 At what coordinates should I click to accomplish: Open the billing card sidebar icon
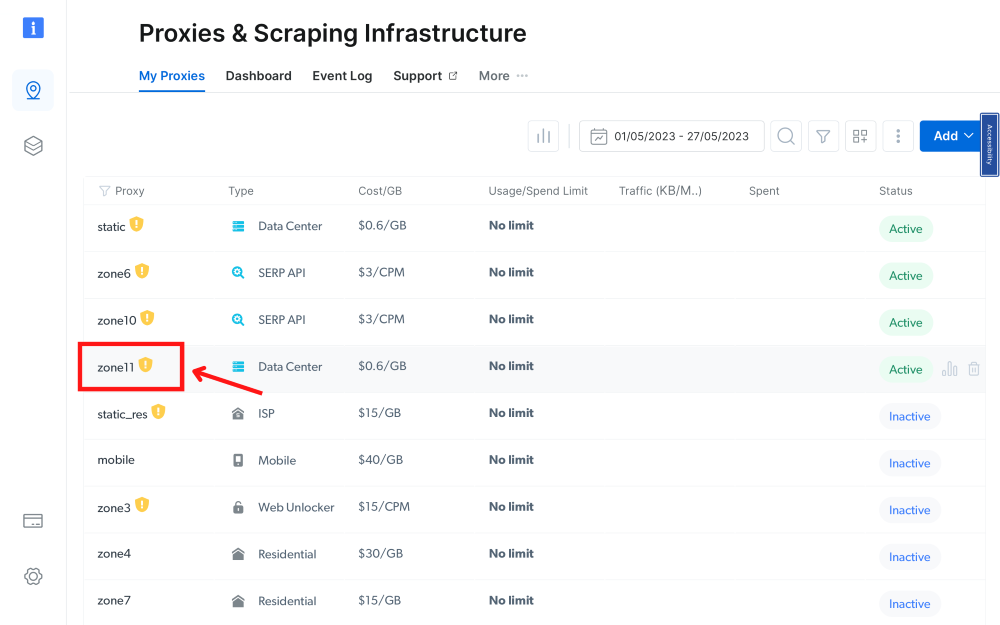[33, 521]
